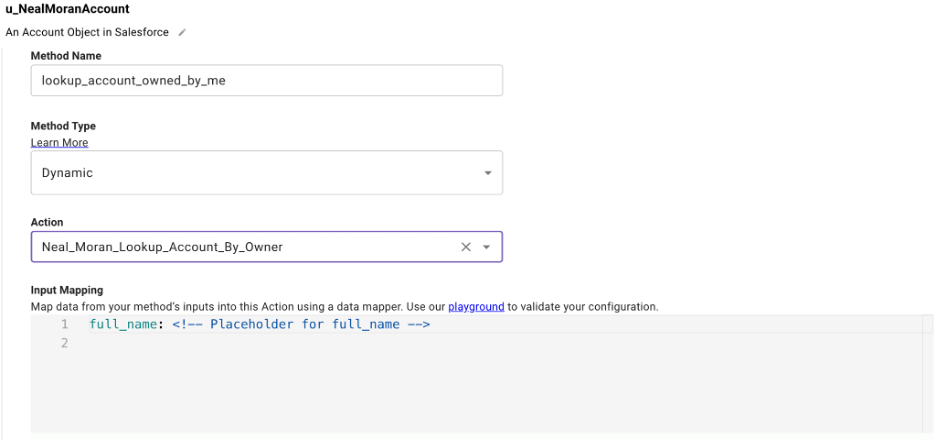This screenshot has width=936, height=440.
Task: Click the Input Mapping heading
Action: (x=67, y=290)
